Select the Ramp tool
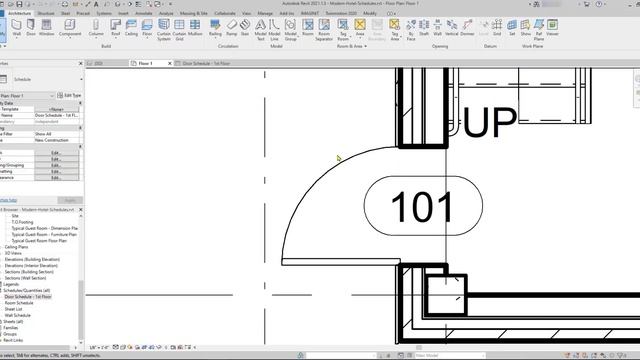Screen dimensions: 640x360 pyautogui.click(x=231, y=27)
